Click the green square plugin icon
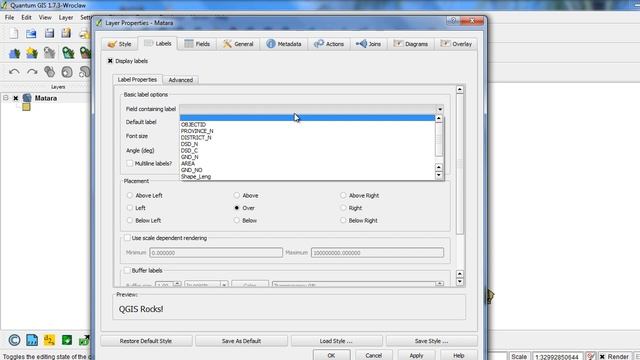The height and width of the screenshot is (360, 640). point(67,340)
